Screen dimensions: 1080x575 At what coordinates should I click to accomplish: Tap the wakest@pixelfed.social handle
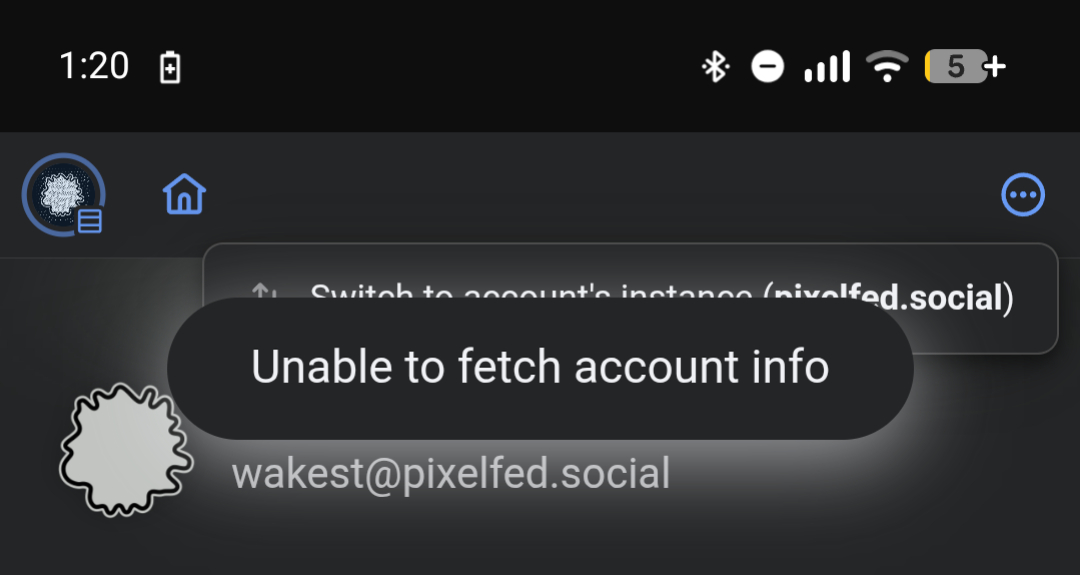click(451, 473)
